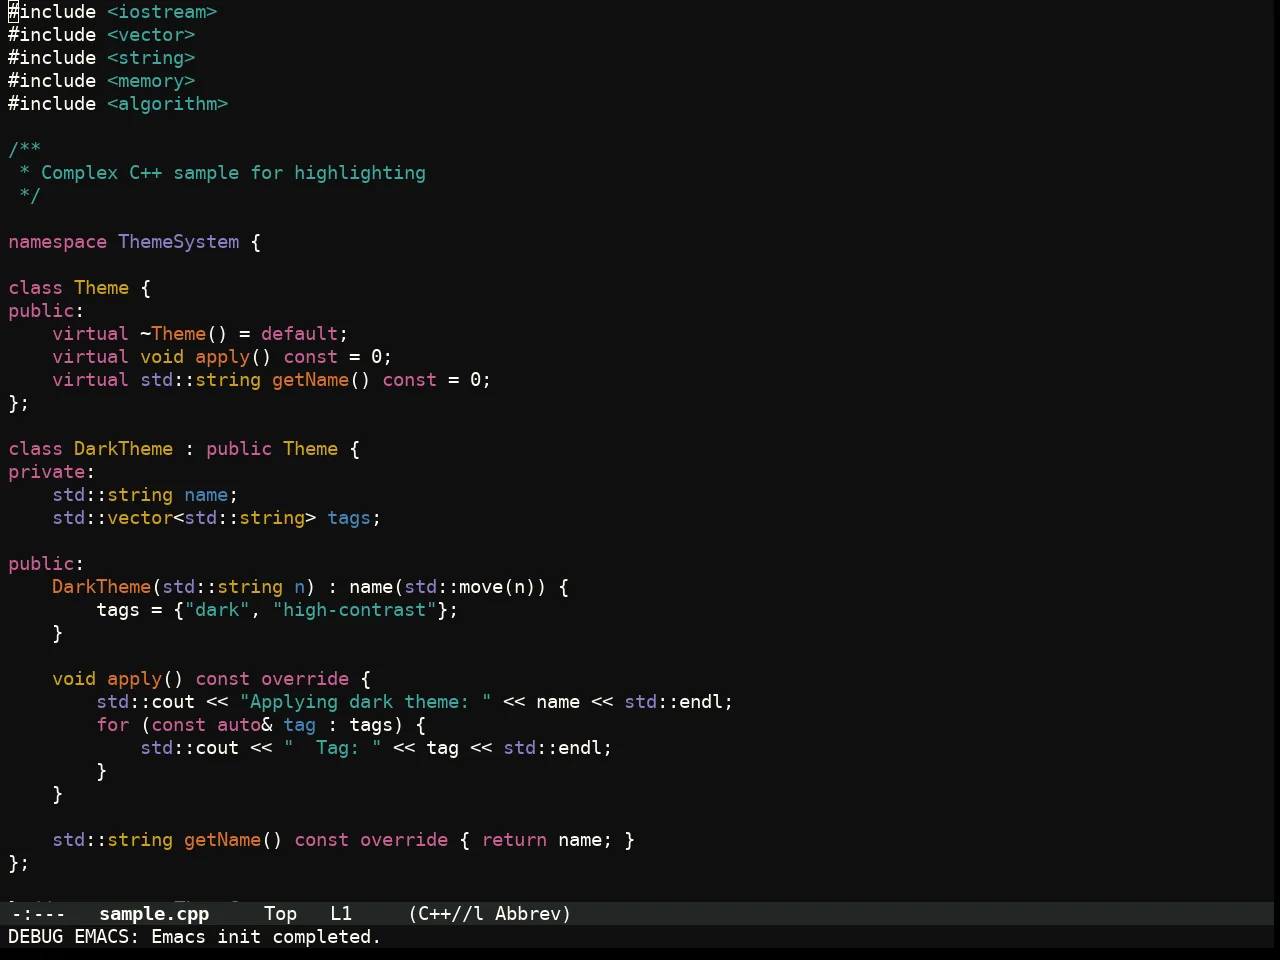Image resolution: width=1280 pixels, height=960 pixels.
Task: Click std::endl on the Tag output line
Action: (x=553, y=748)
